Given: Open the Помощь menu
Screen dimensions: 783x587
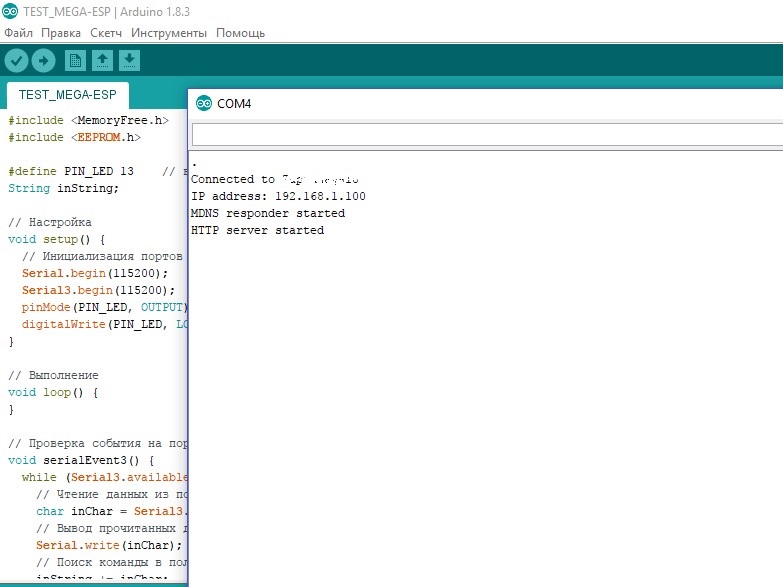Looking at the screenshot, I should pos(240,33).
